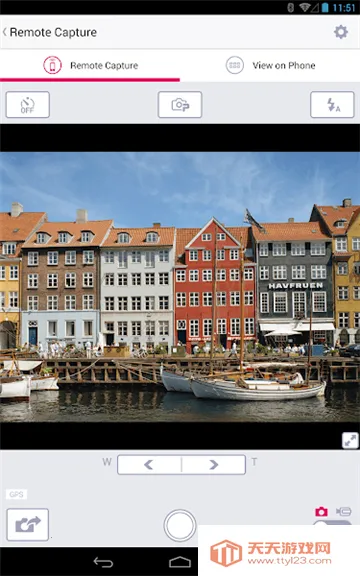Toggle the photo/video mode switch
This screenshot has width=360, height=576.
[332, 523]
